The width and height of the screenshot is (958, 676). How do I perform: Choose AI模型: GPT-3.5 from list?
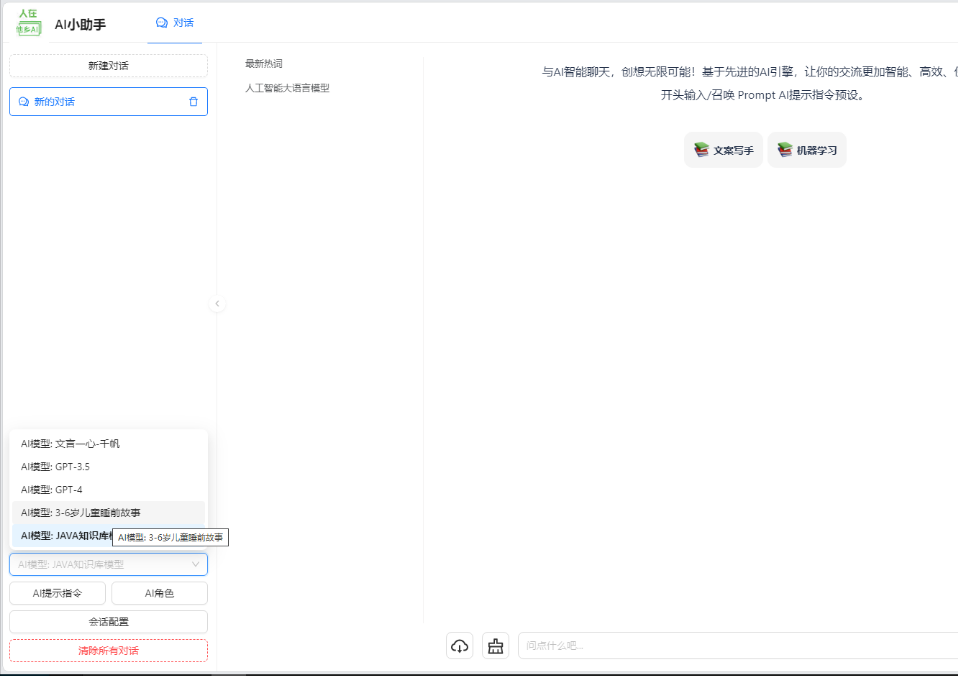tap(55, 466)
